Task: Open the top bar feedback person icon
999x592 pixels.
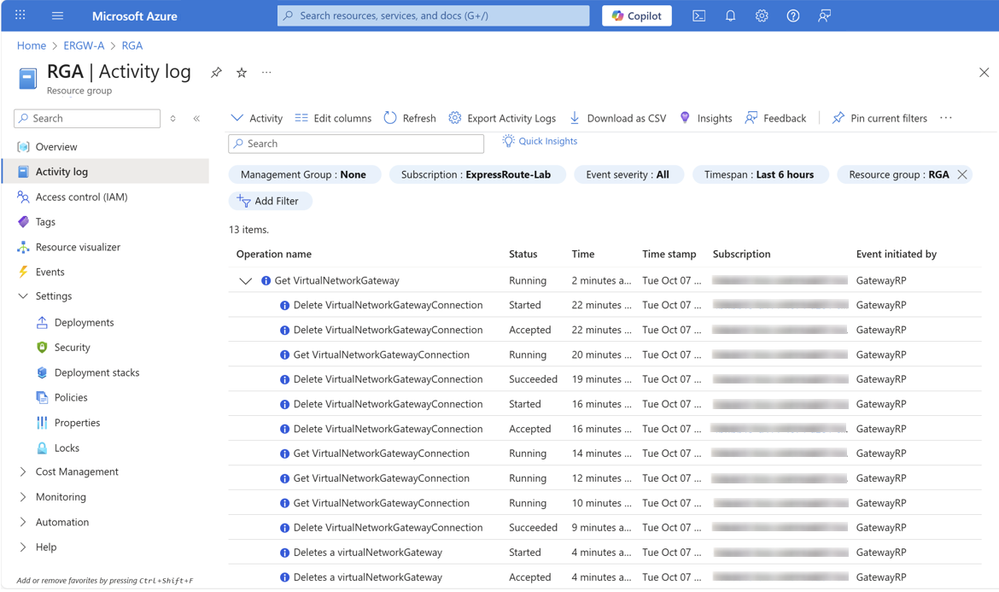Action: (x=824, y=16)
